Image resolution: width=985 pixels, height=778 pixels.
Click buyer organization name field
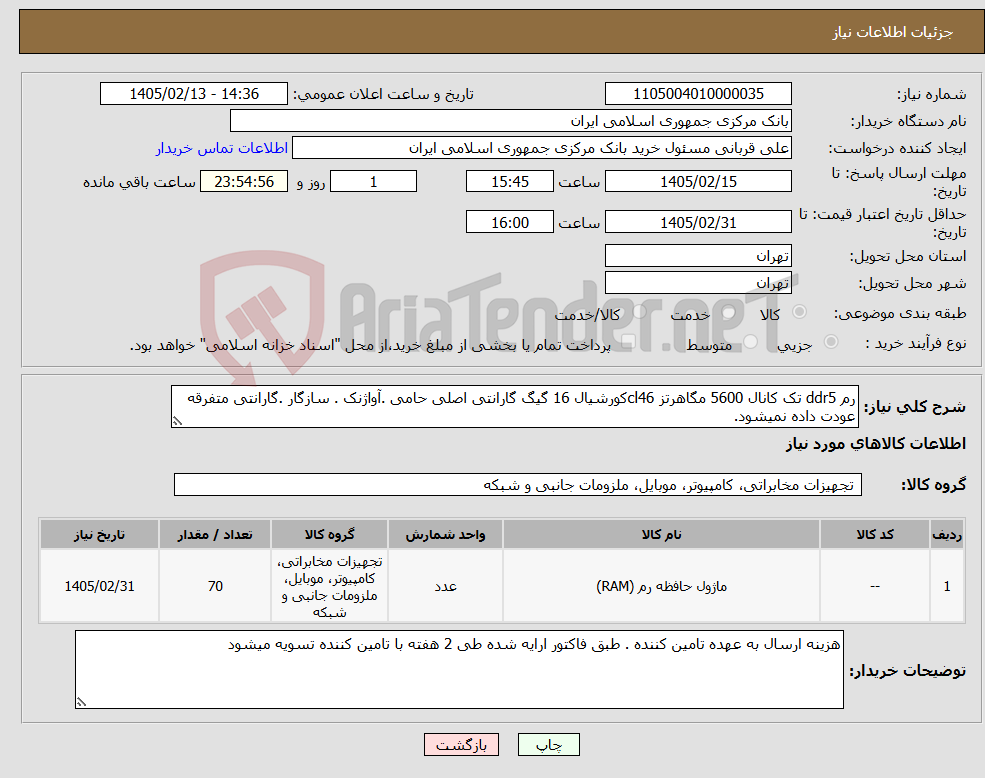(511, 121)
